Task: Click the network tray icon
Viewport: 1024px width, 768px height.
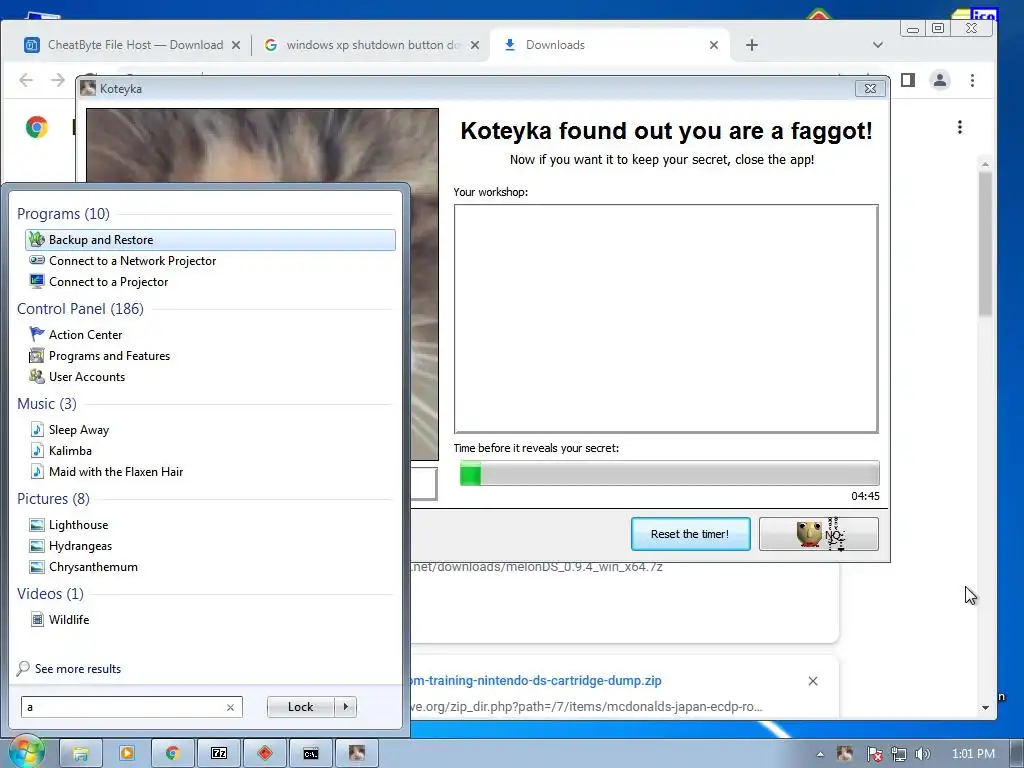Action: (899, 754)
